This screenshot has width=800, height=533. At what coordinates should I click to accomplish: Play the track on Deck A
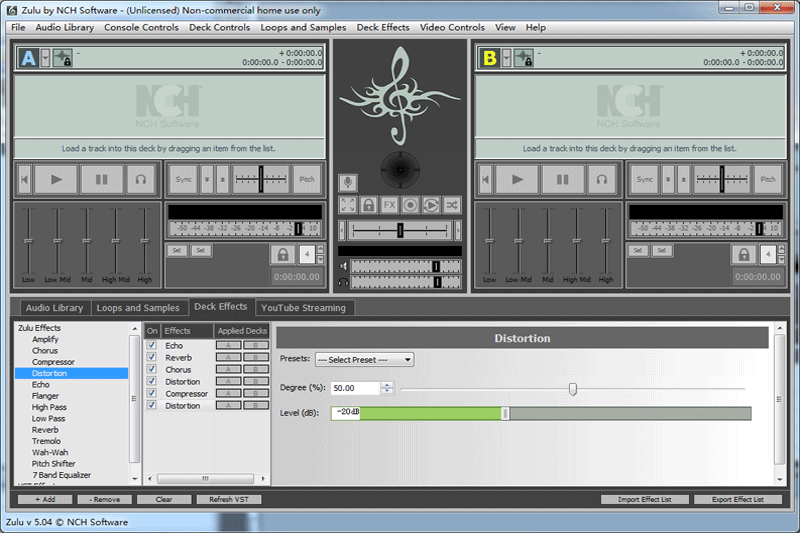(x=56, y=180)
